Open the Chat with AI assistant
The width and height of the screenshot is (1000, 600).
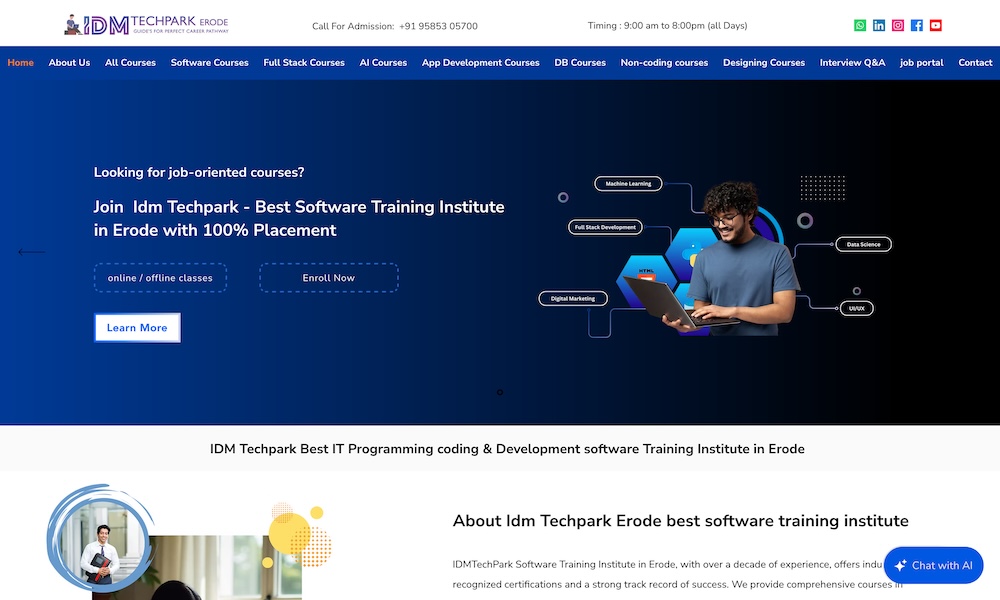click(933, 565)
